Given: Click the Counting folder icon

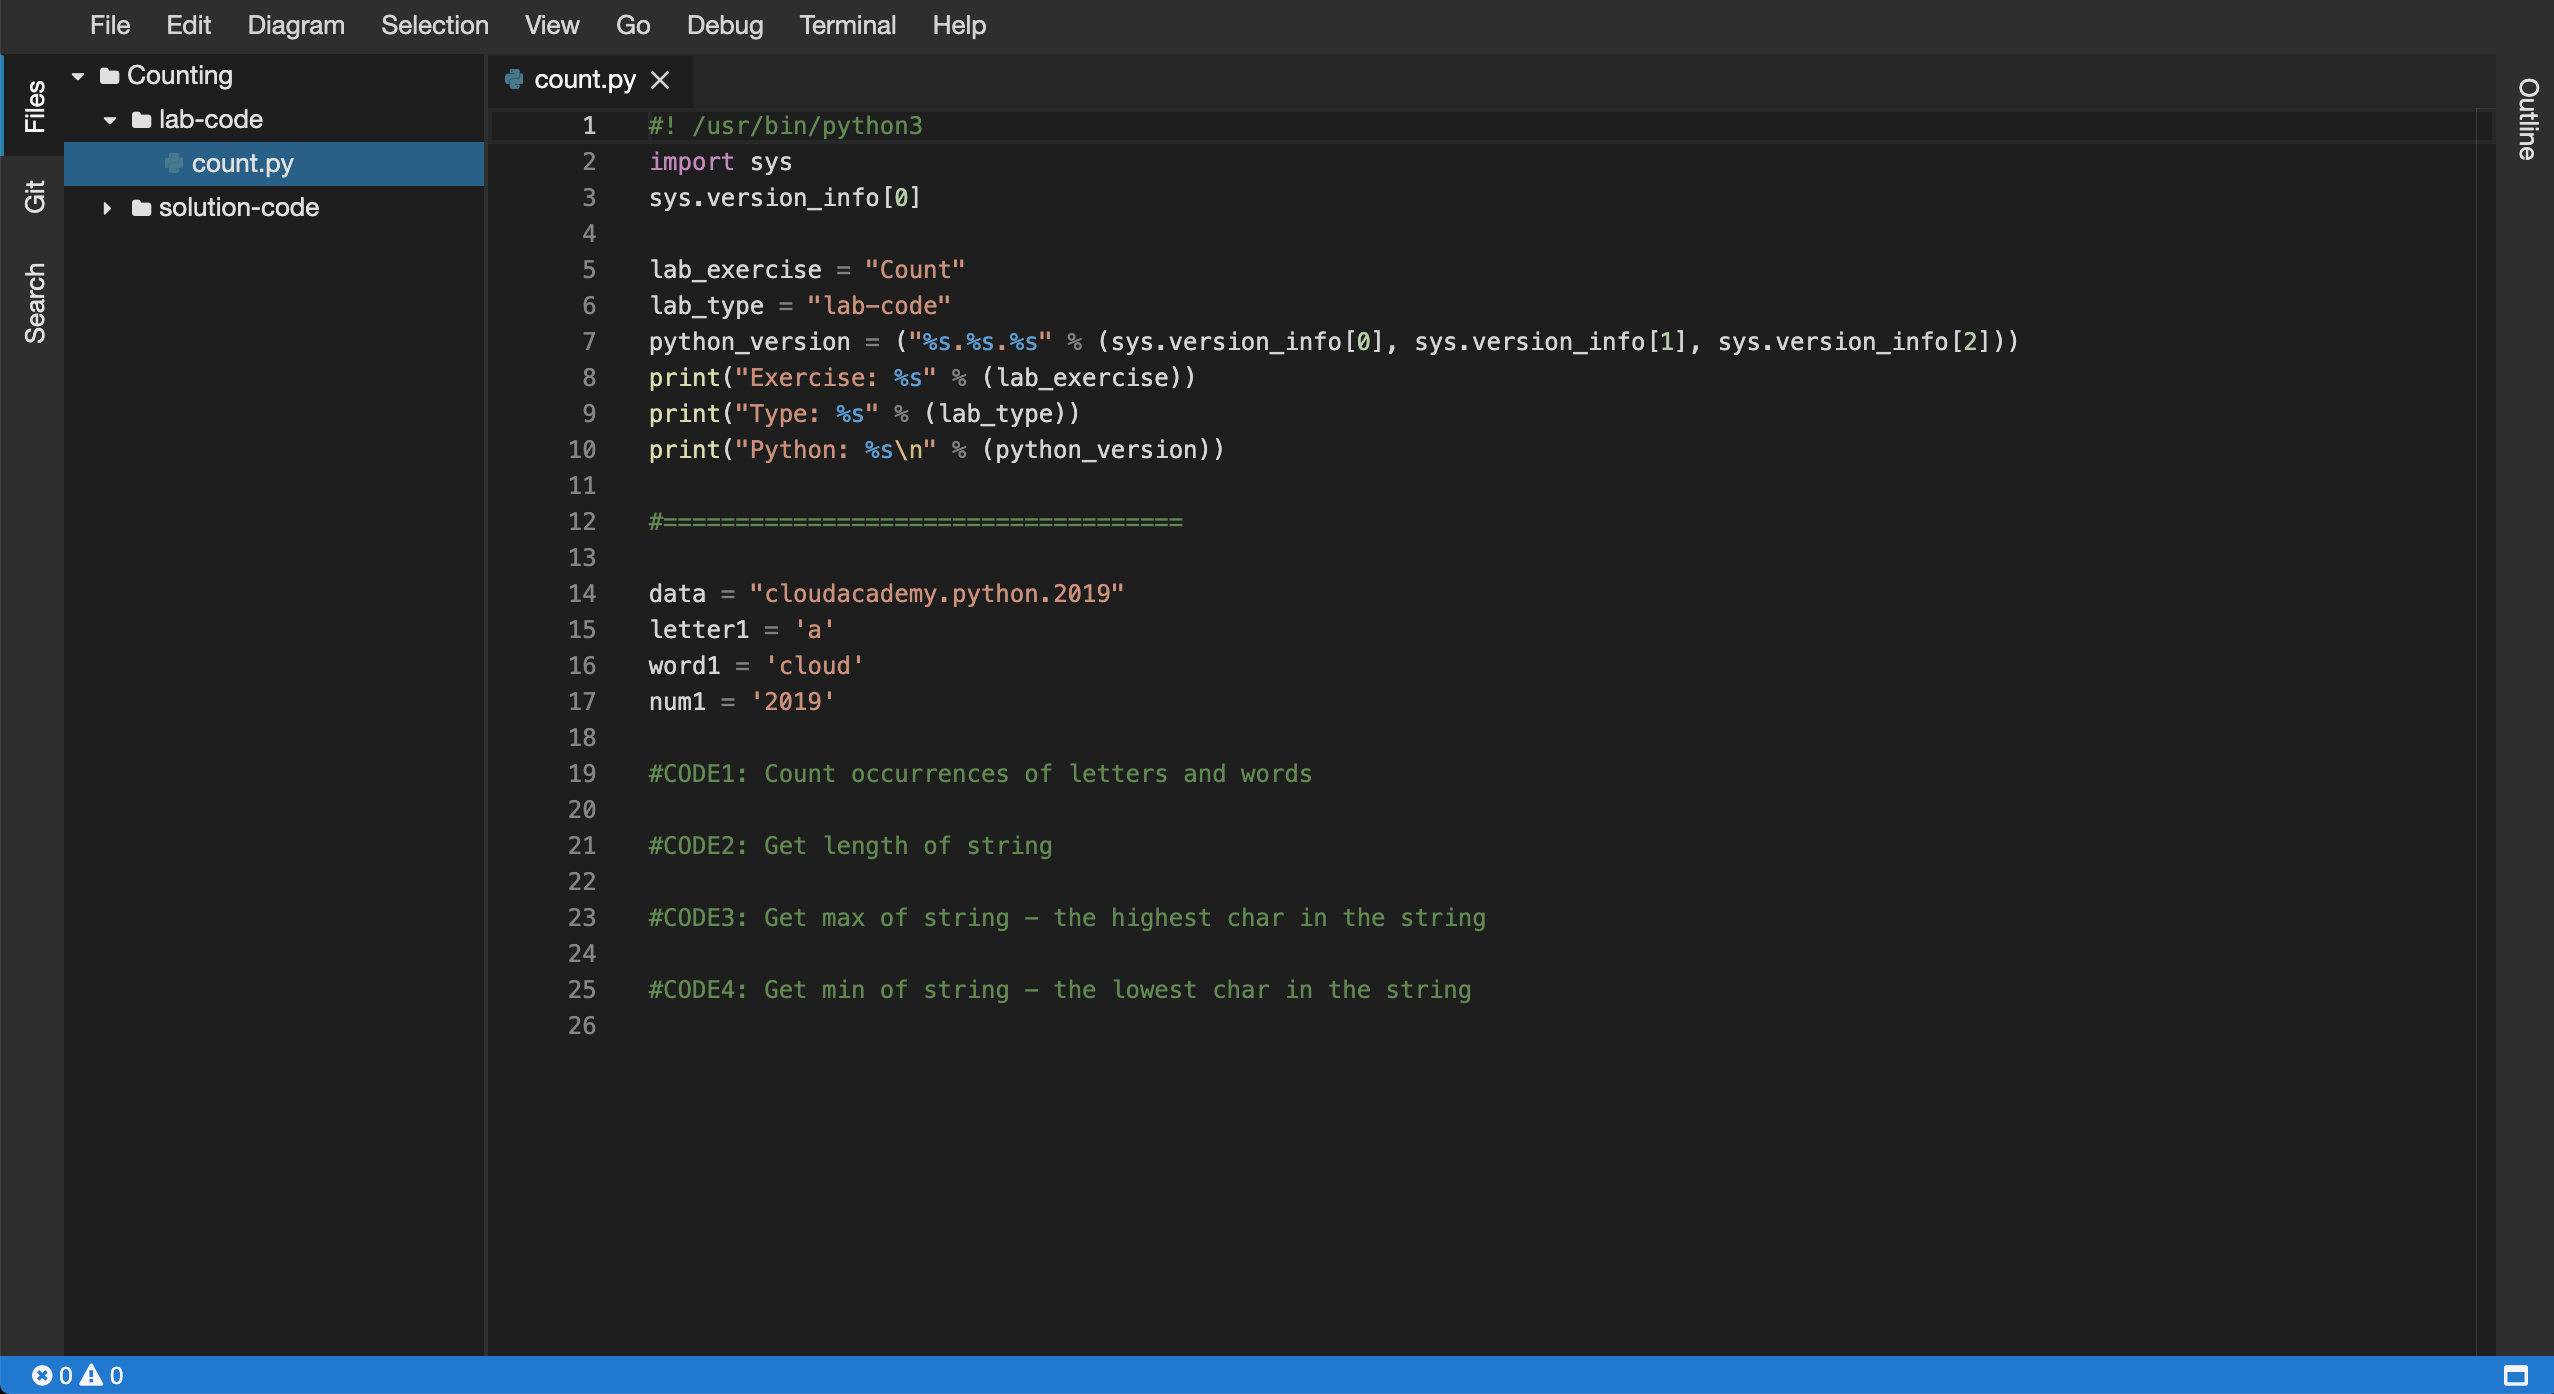Looking at the screenshot, I should [x=110, y=76].
